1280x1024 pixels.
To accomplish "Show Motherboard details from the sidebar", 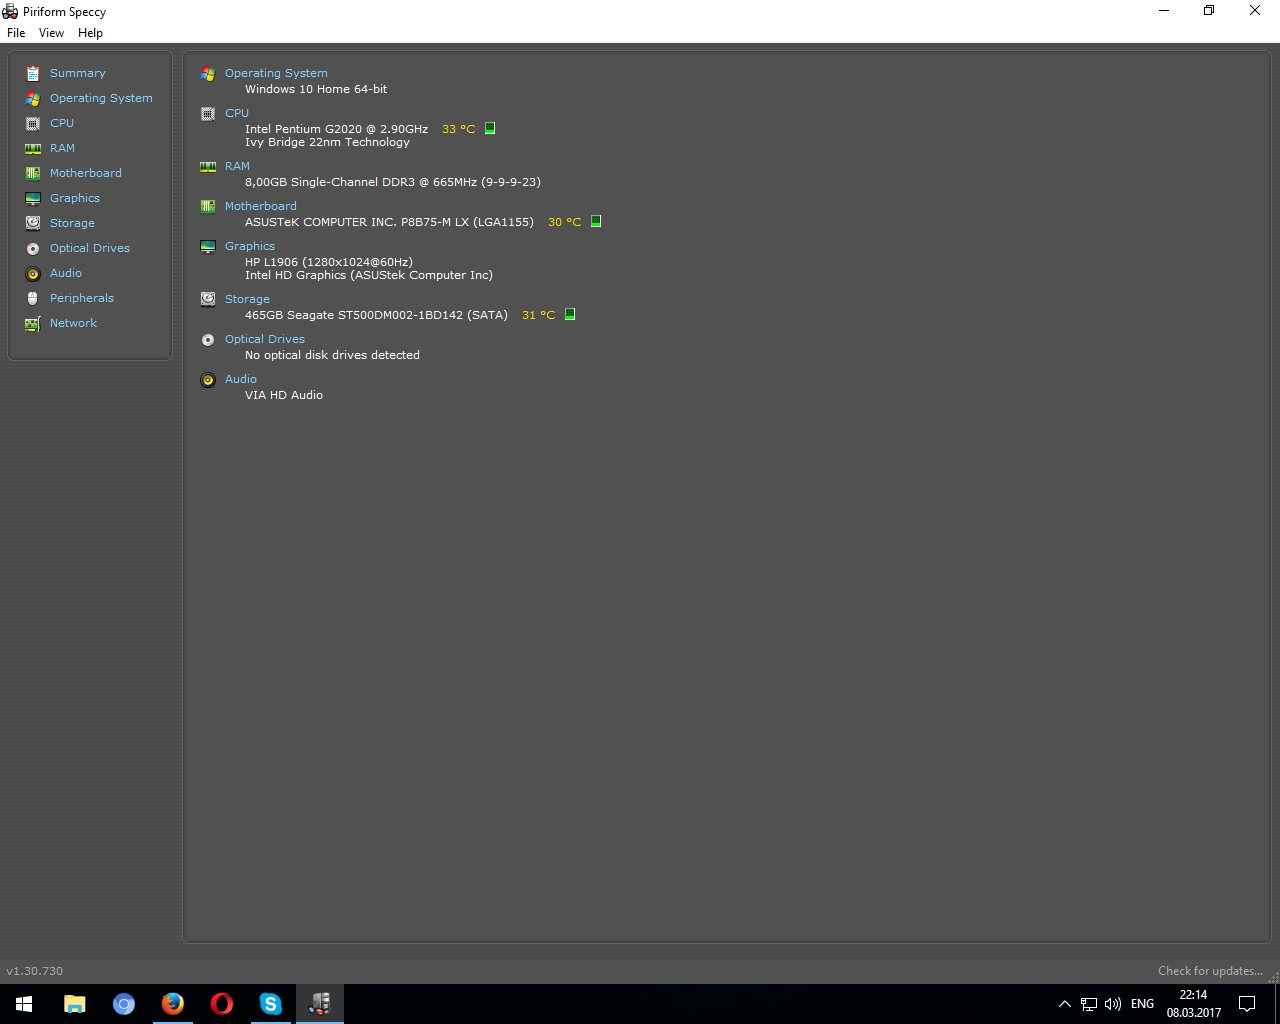I will point(86,173).
